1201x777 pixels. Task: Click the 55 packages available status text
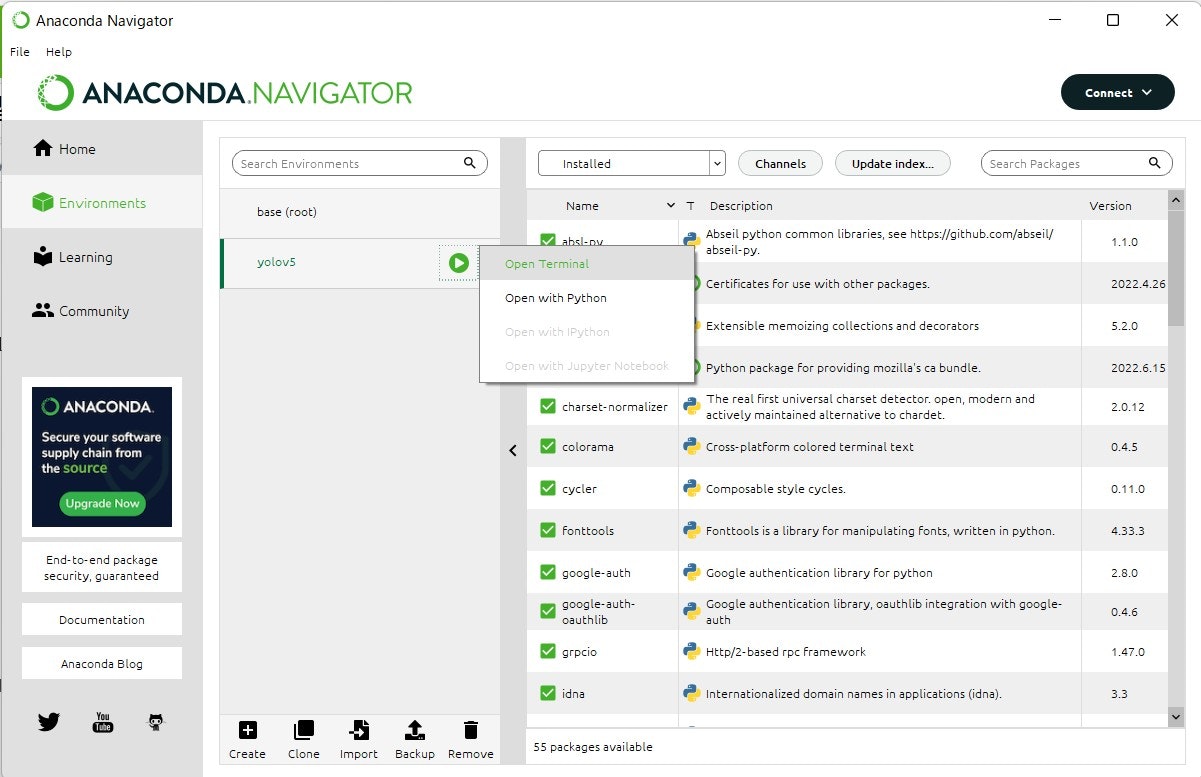pos(593,747)
